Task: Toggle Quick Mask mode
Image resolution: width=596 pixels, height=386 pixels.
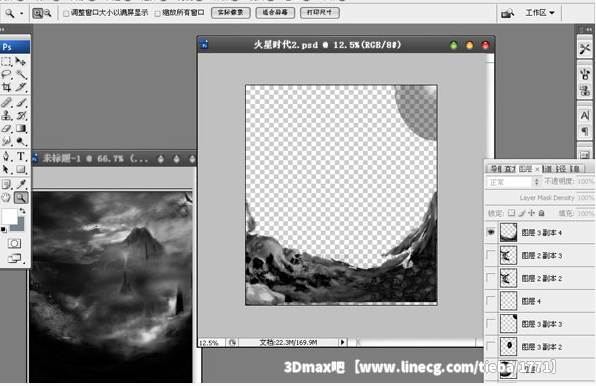Action: click(x=14, y=243)
